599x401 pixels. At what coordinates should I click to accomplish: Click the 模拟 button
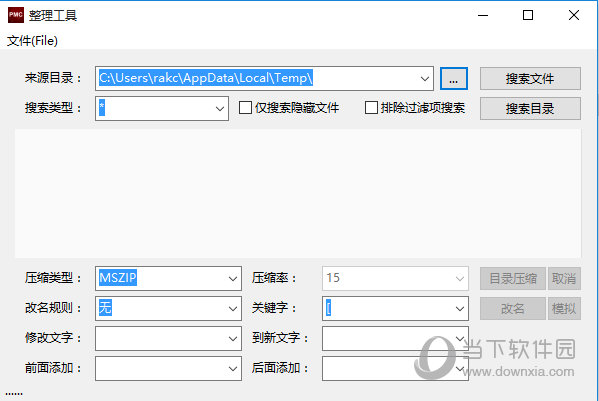point(564,308)
